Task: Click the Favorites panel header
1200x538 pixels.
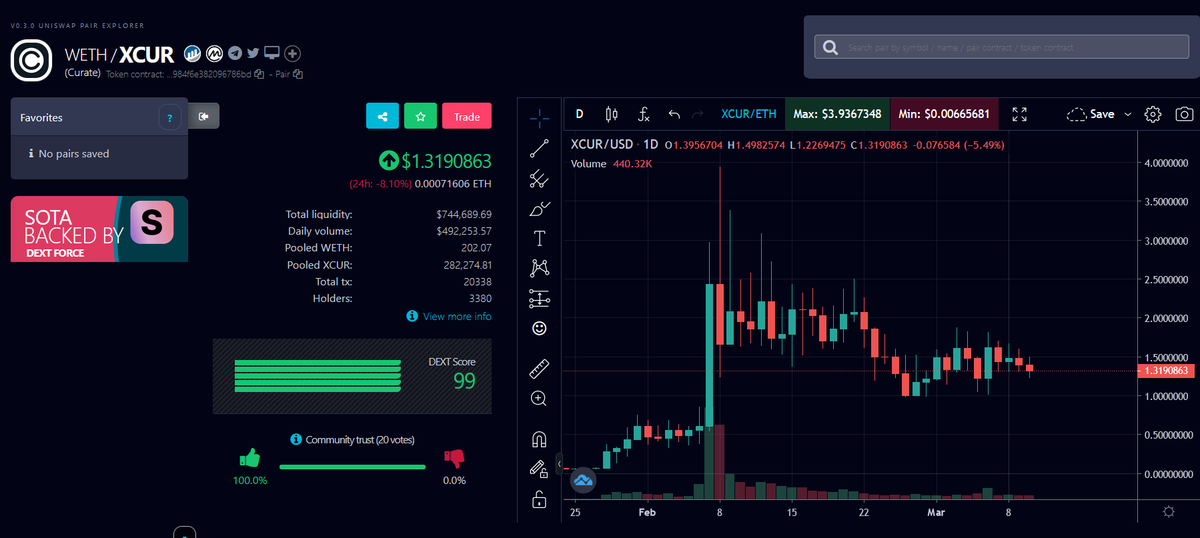Action: tap(99, 118)
